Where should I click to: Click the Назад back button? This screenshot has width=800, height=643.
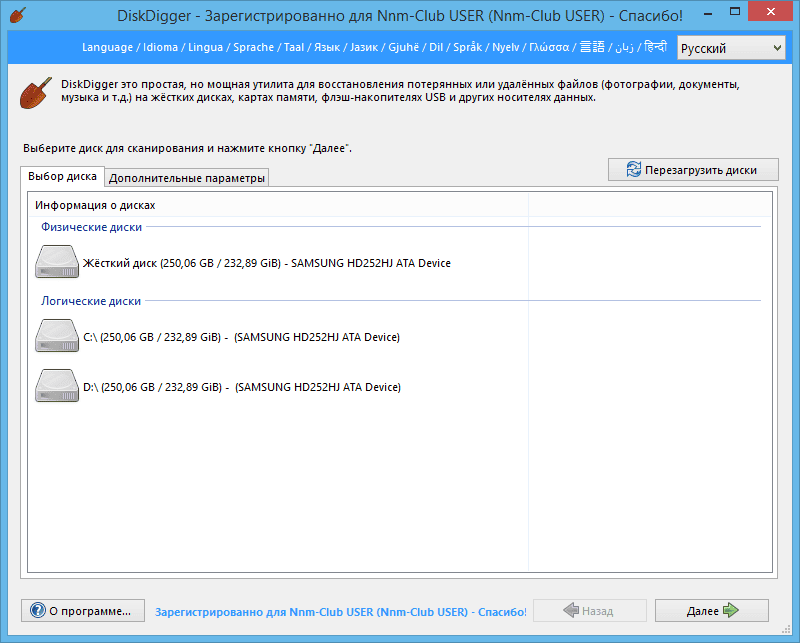pyautogui.click(x=588, y=611)
